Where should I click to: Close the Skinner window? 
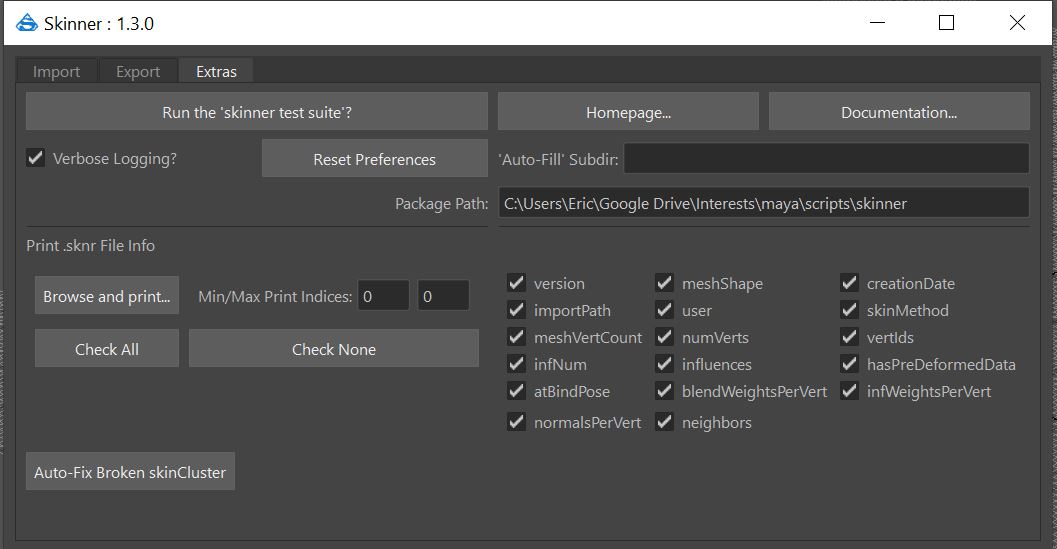(x=1017, y=23)
